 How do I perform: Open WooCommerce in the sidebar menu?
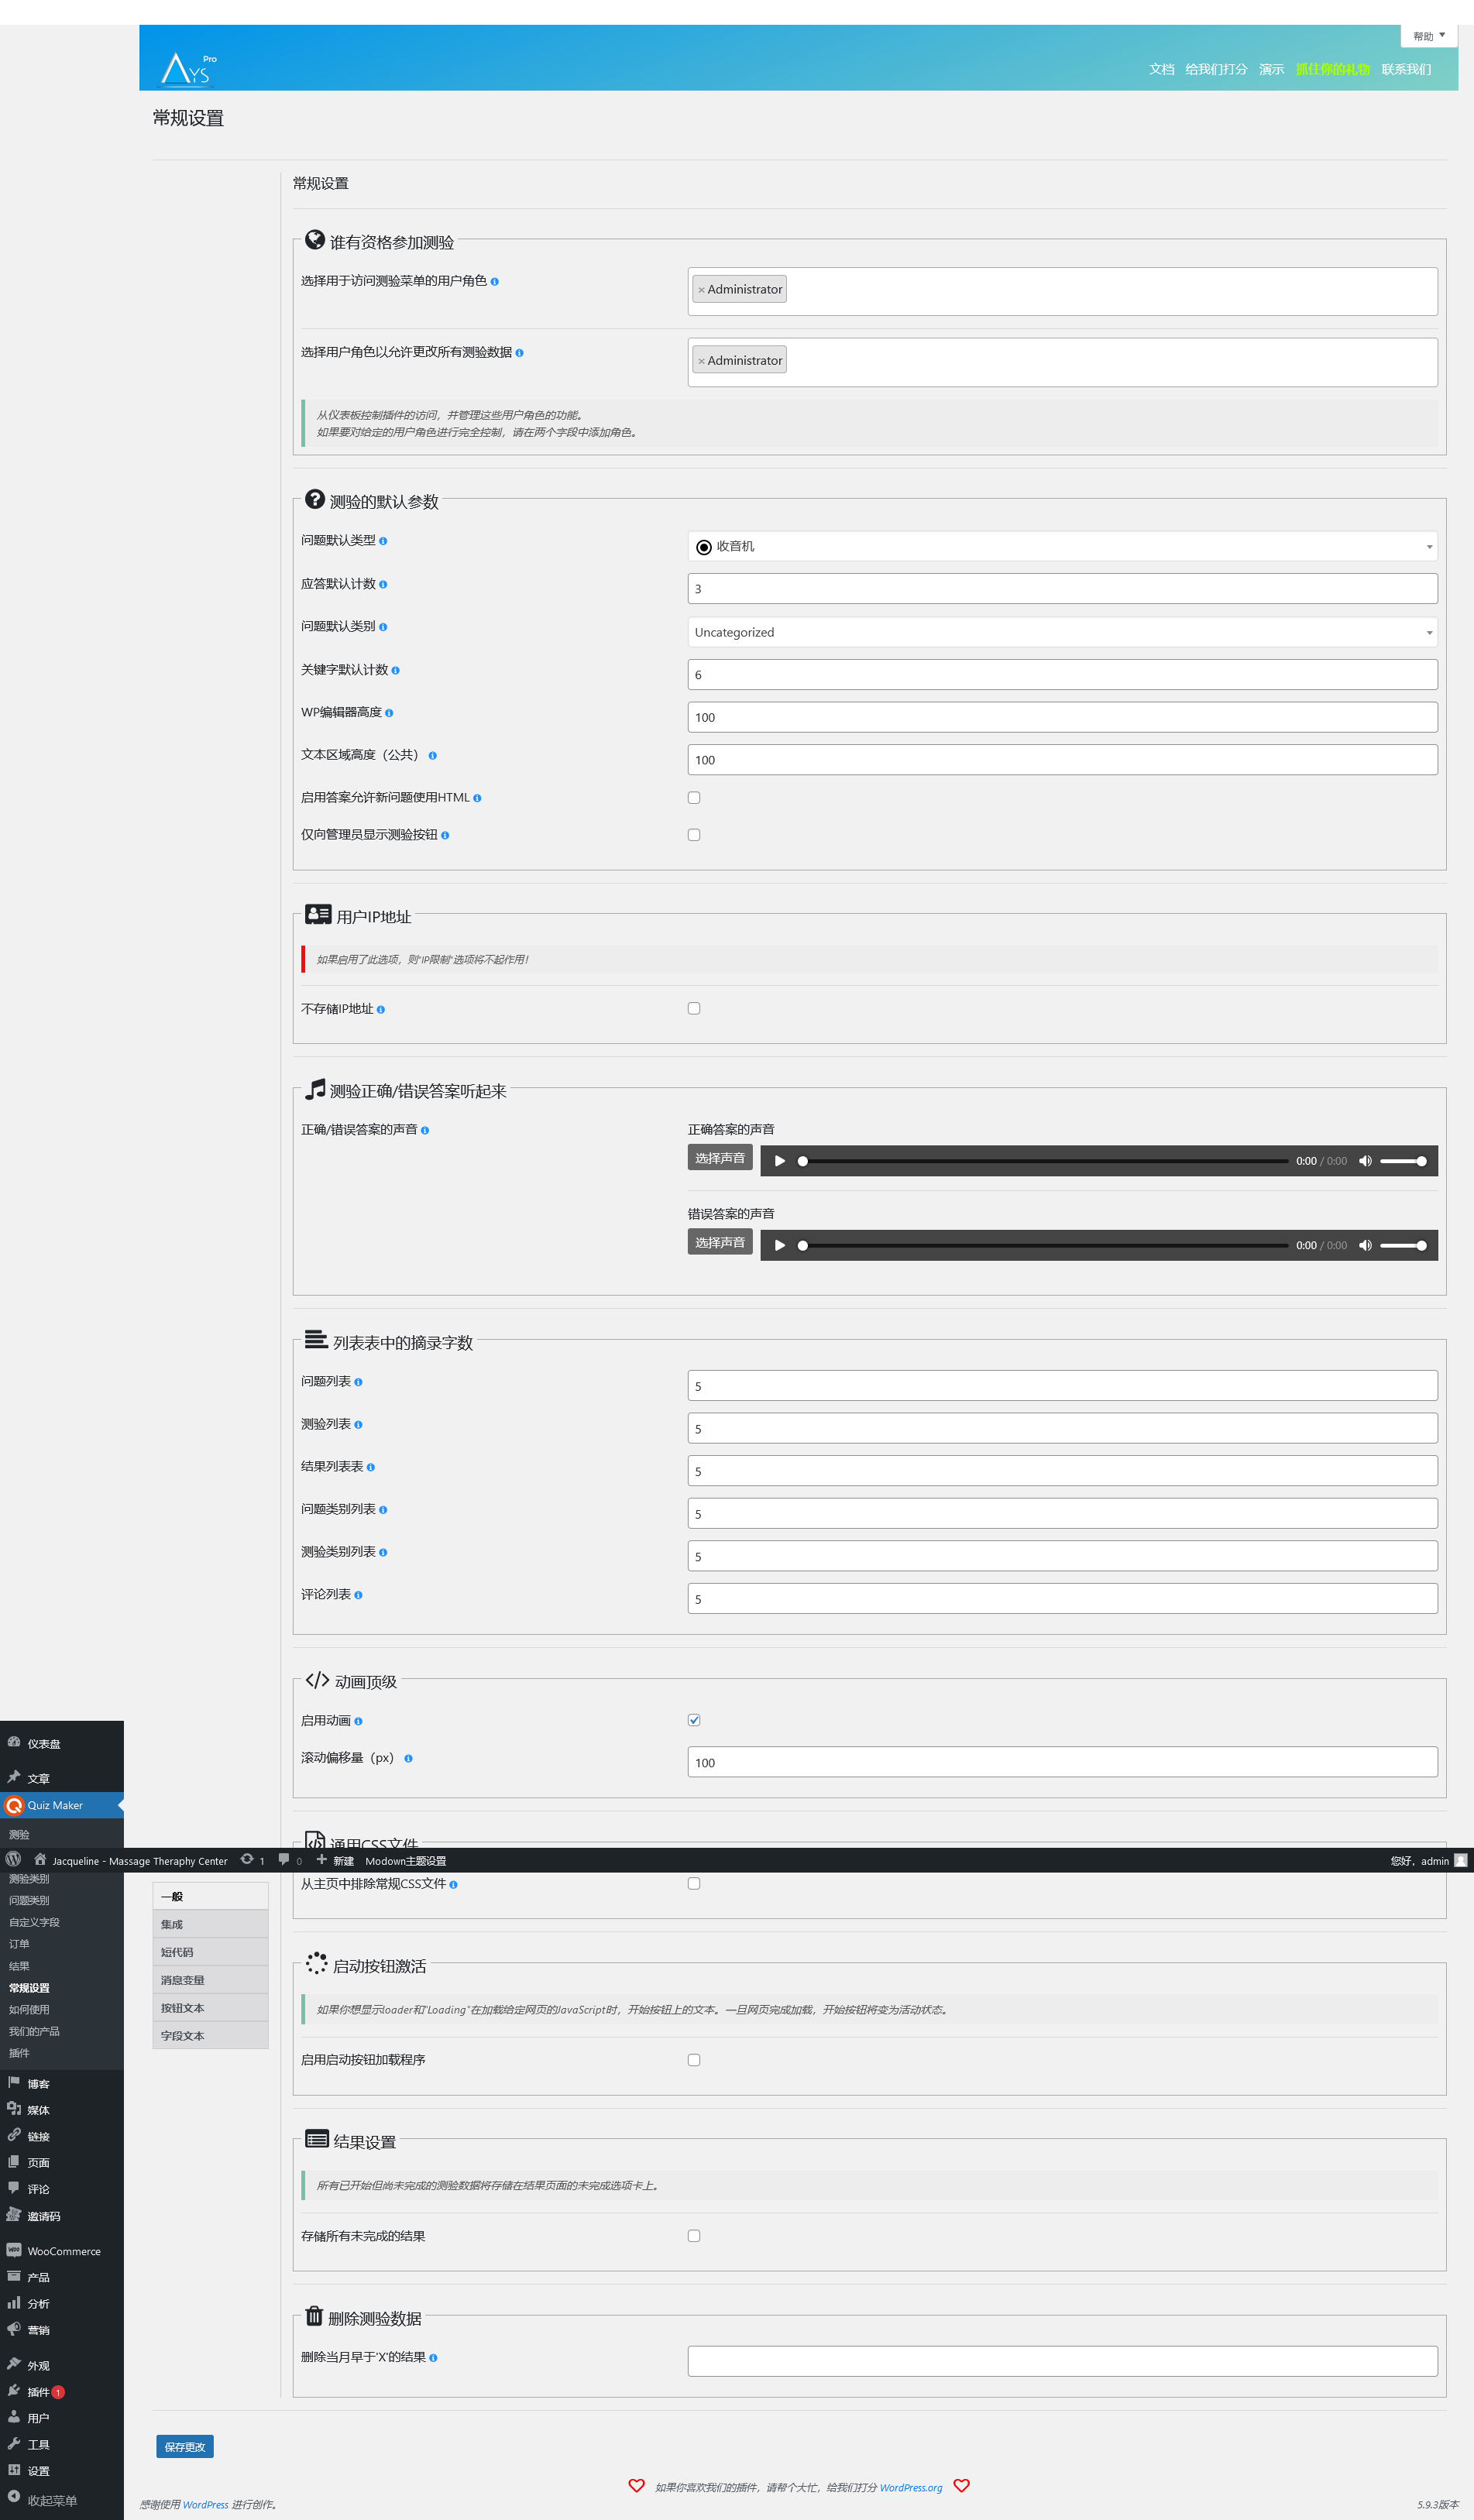point(64,2251)
